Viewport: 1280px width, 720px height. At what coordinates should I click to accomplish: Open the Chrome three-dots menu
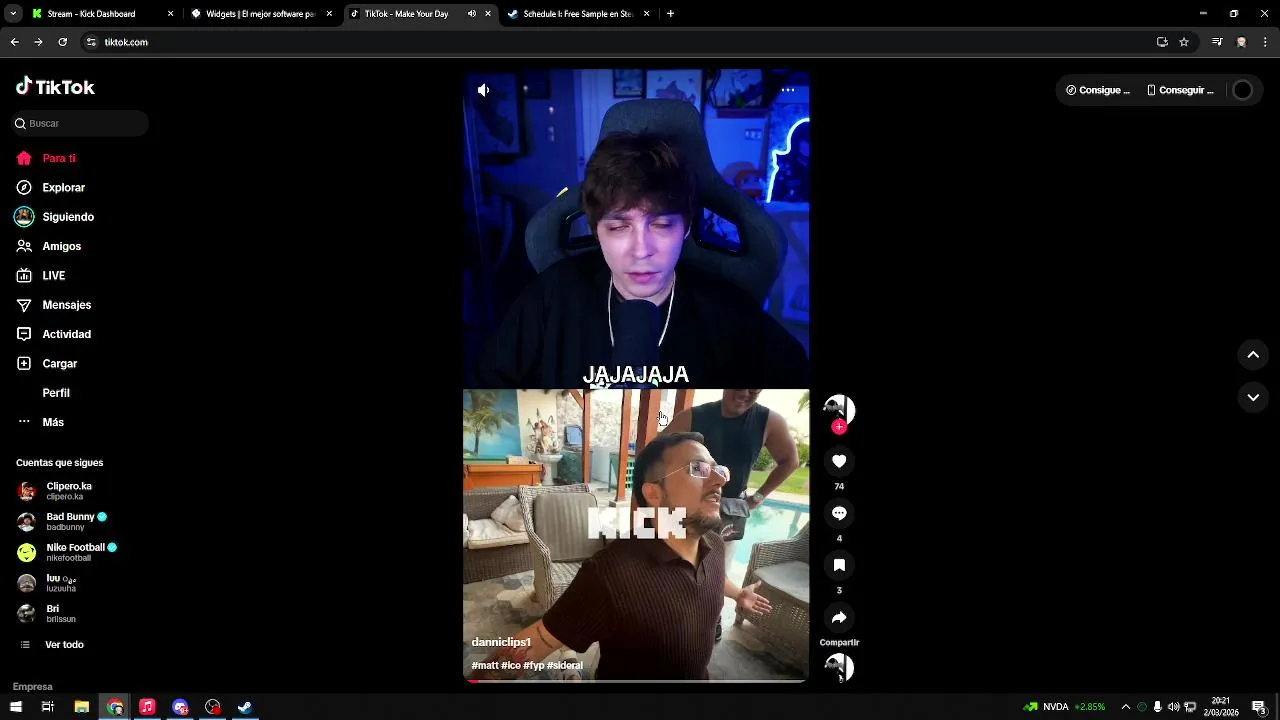(x=1265, y=42)
